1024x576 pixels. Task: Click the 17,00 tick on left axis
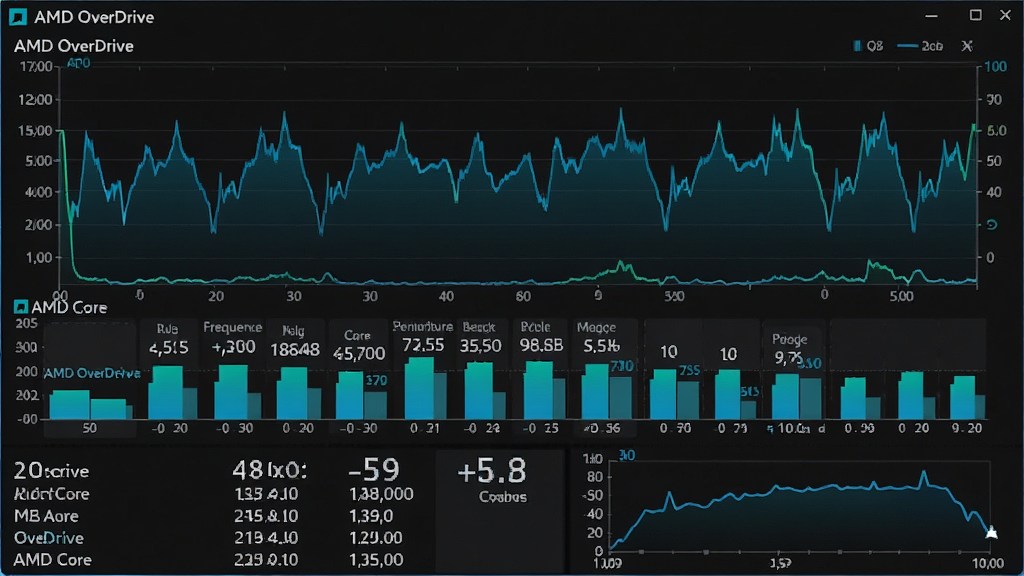click(36, 67)
